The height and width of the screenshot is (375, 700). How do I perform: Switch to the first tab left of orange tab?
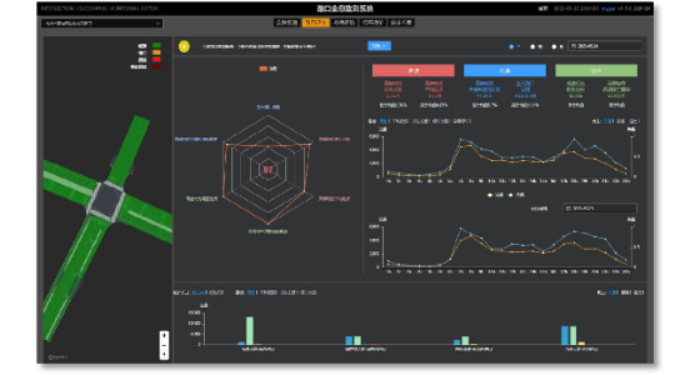tap(287, 22)
